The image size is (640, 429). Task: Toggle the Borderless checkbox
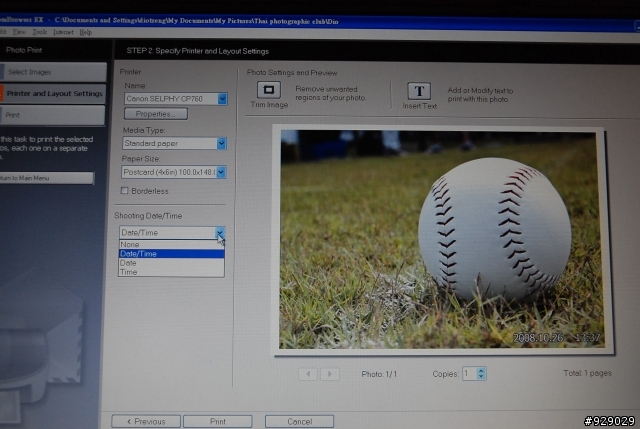[x=124, y=191]
